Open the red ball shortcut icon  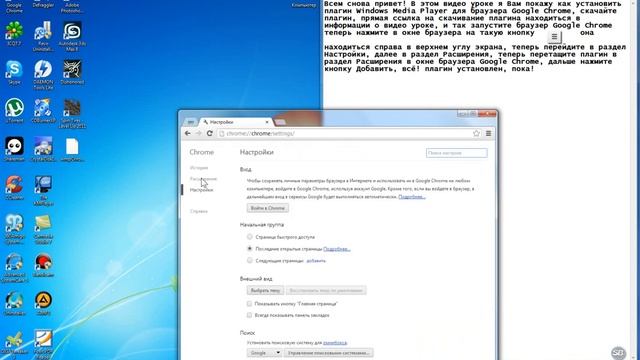[43, 264]
